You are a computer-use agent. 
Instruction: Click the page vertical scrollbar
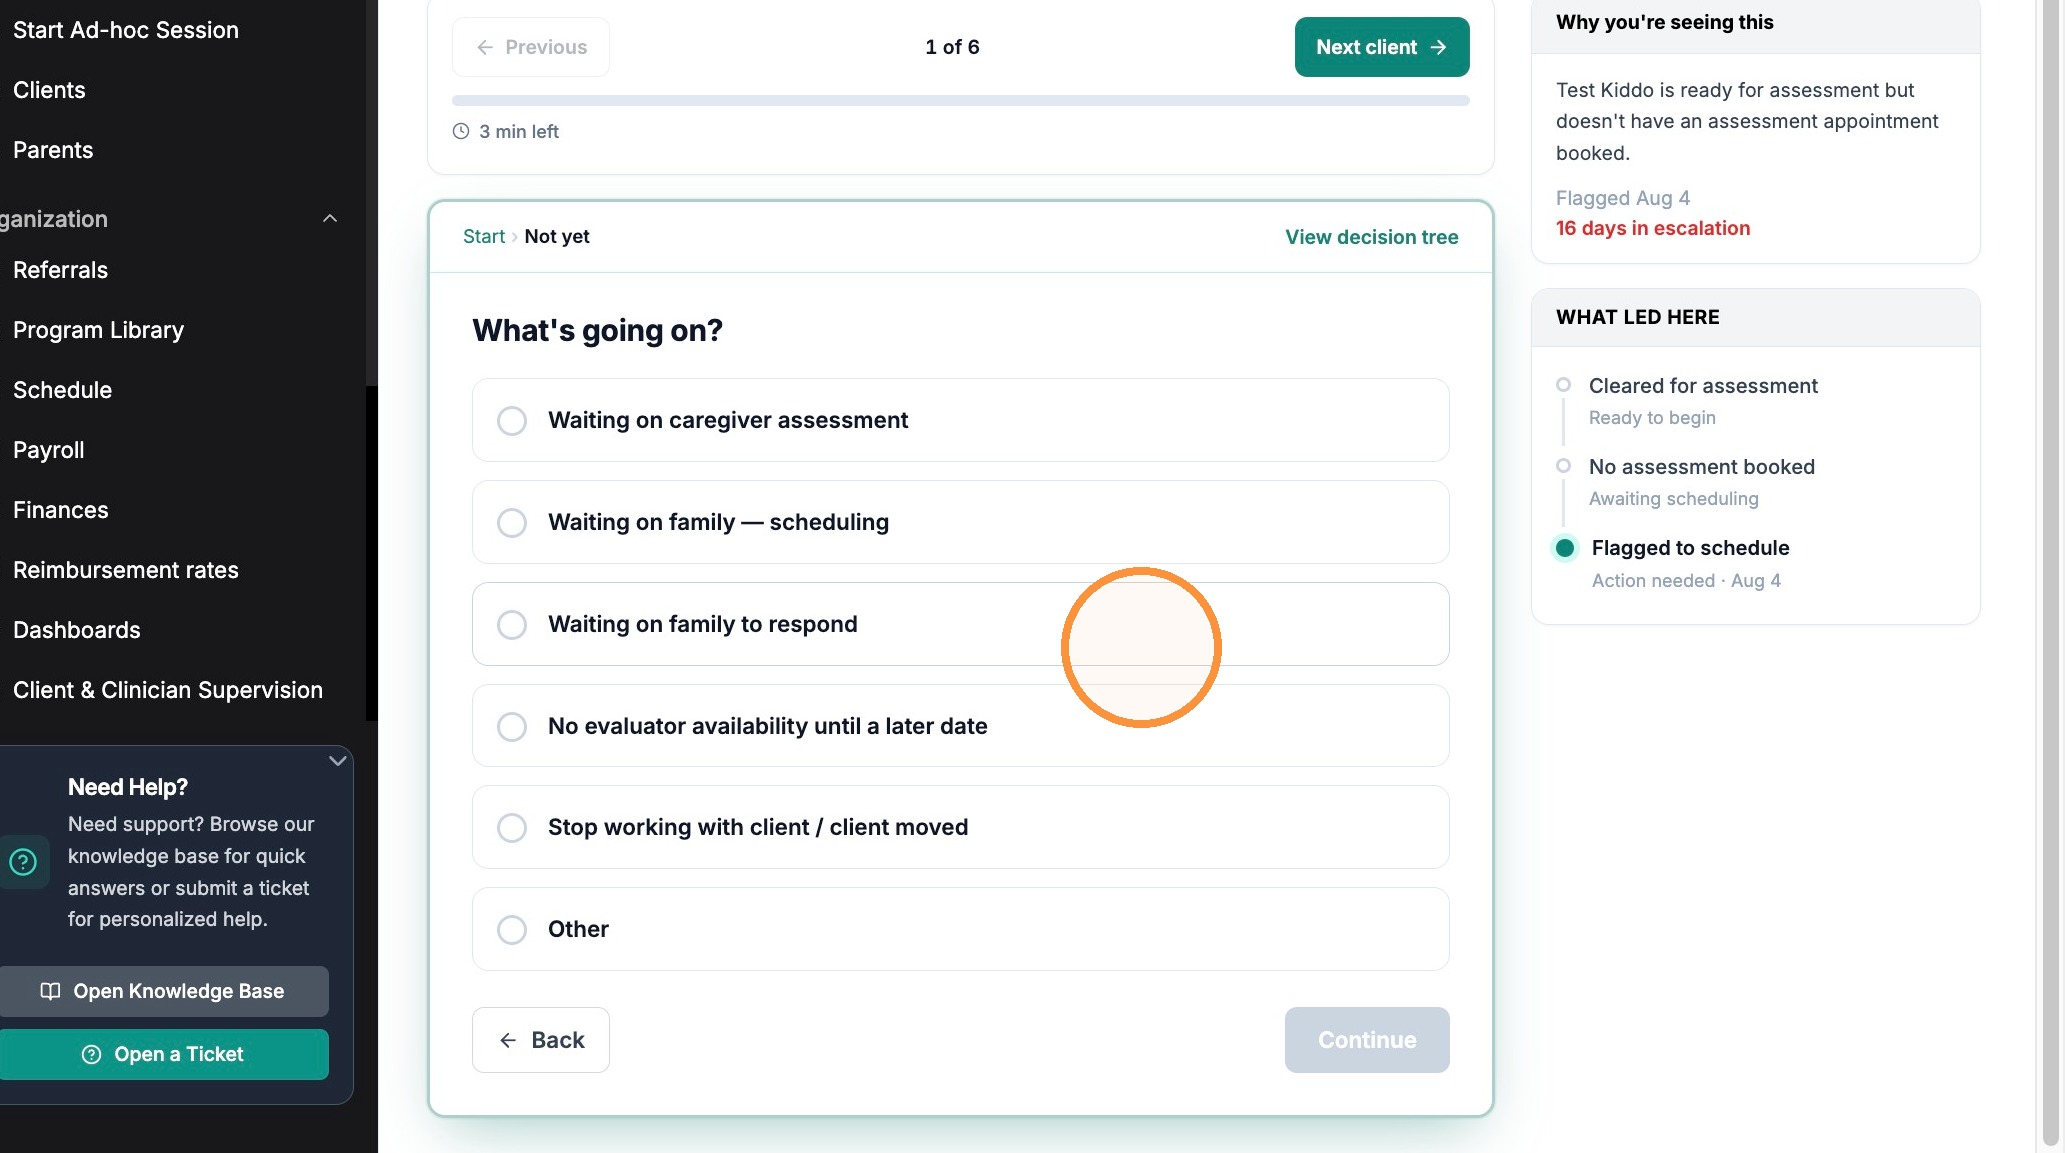2051,574
